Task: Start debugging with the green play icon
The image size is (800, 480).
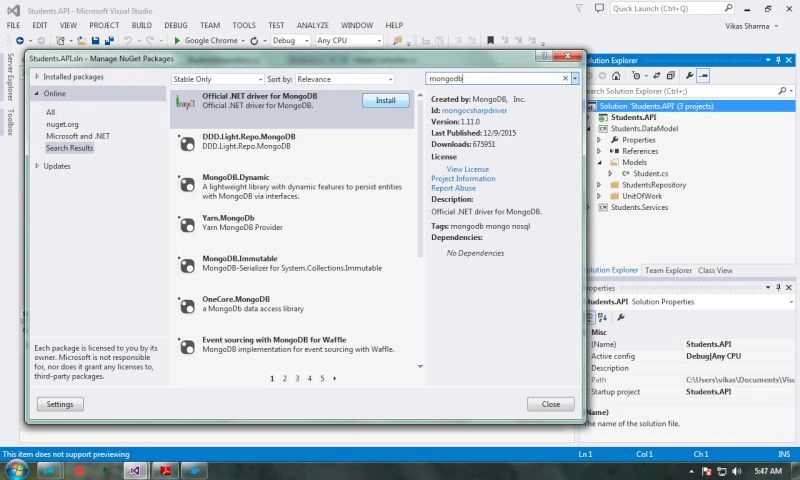Action: coord(177,40)
